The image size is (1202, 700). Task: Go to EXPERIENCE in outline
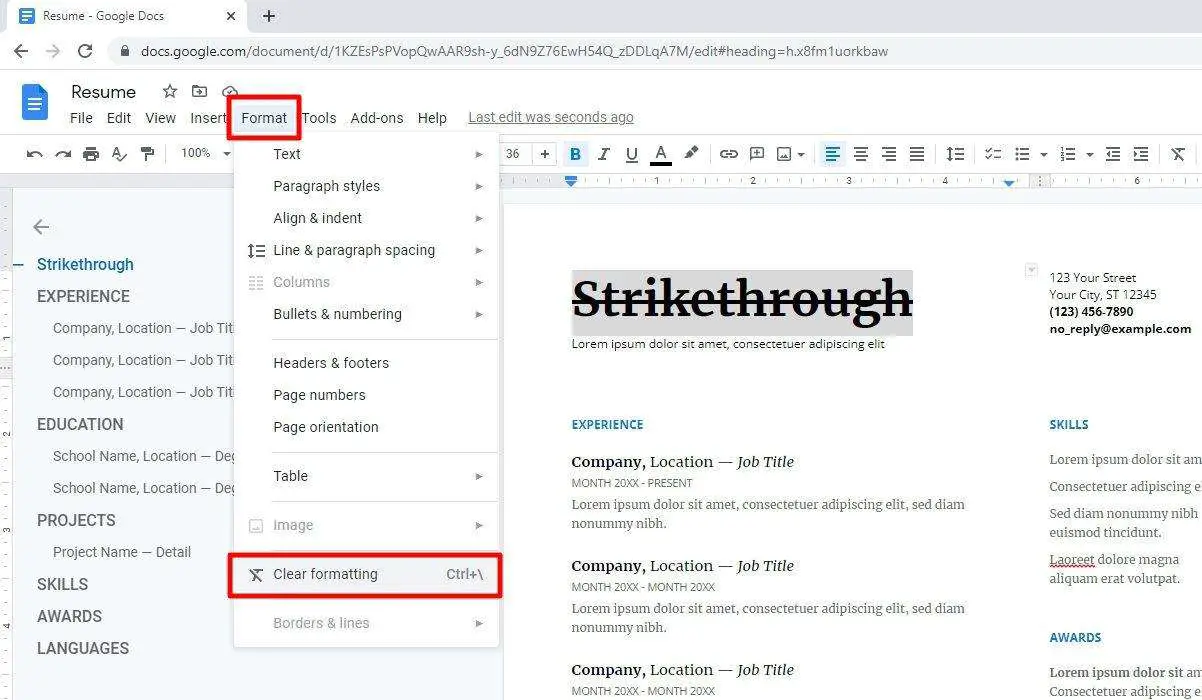click(x=83, y=296)
